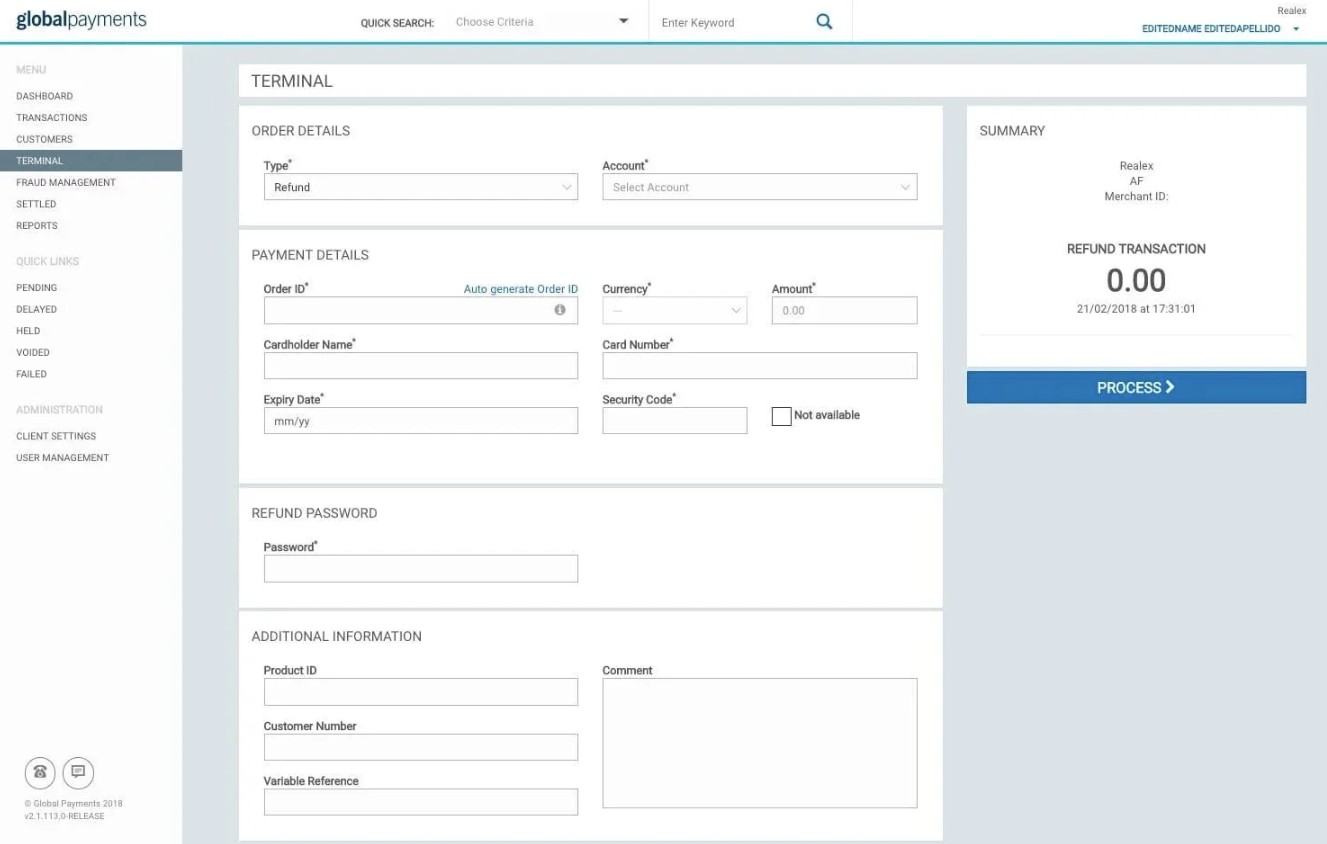This screenshot has height=844, width=1327.
Task: Click the Global Payments logo
Action: (81, 20)
